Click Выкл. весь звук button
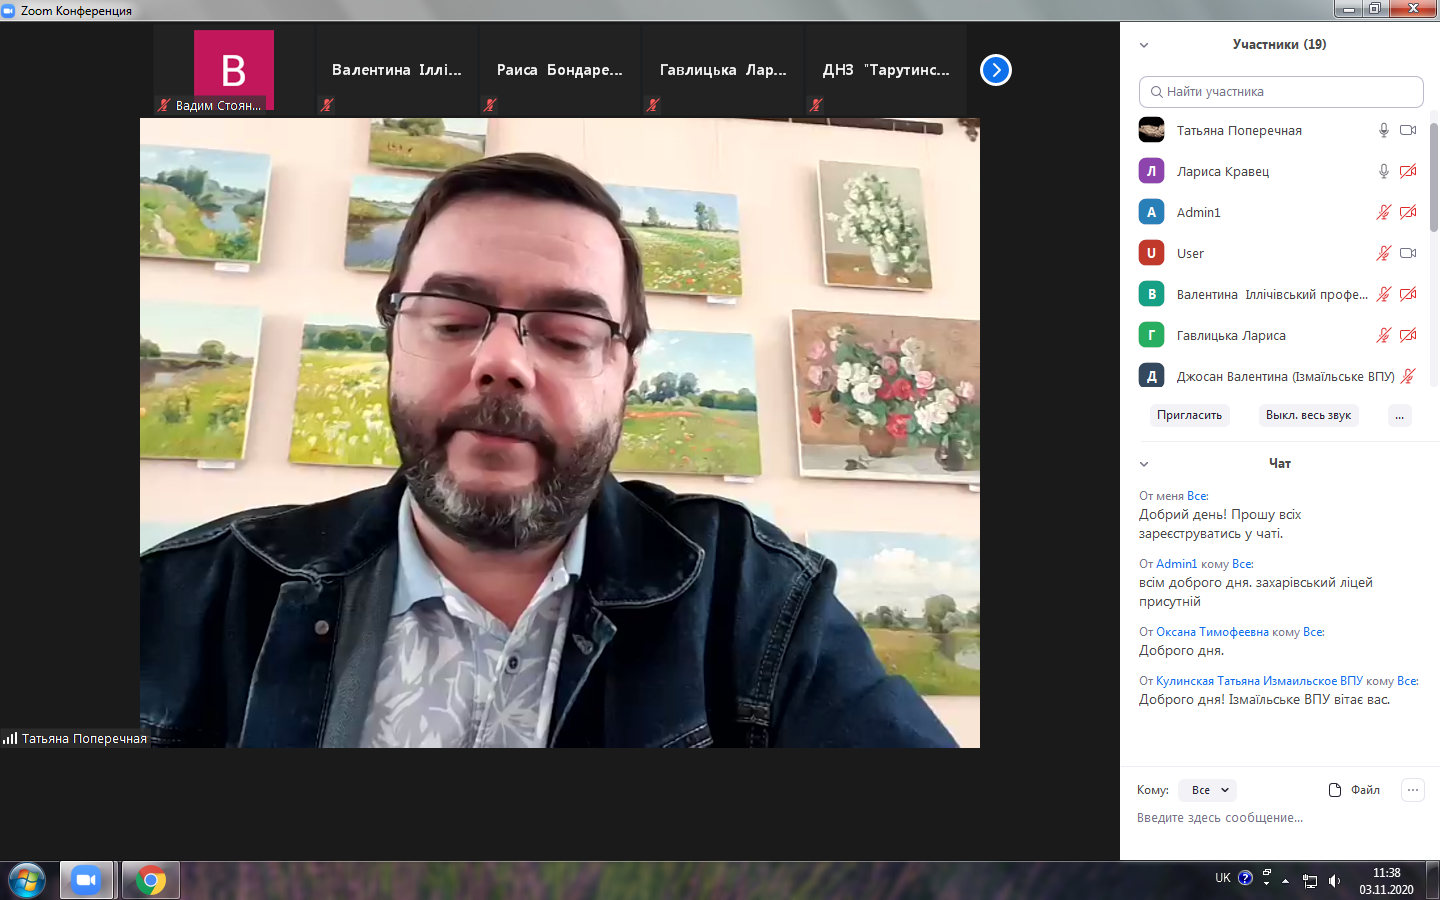This screenshot has width=1440, height=900. tap(1308, 415)
